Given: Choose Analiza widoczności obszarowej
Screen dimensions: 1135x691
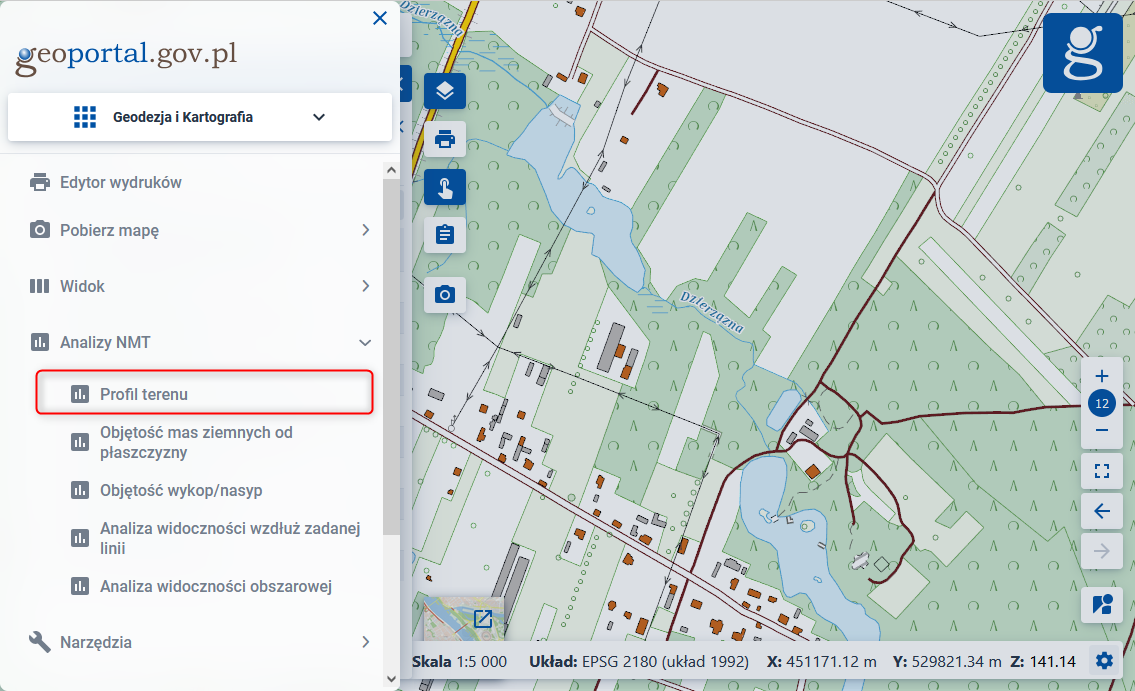Looking at the screenshot, I should click(215, 587).
